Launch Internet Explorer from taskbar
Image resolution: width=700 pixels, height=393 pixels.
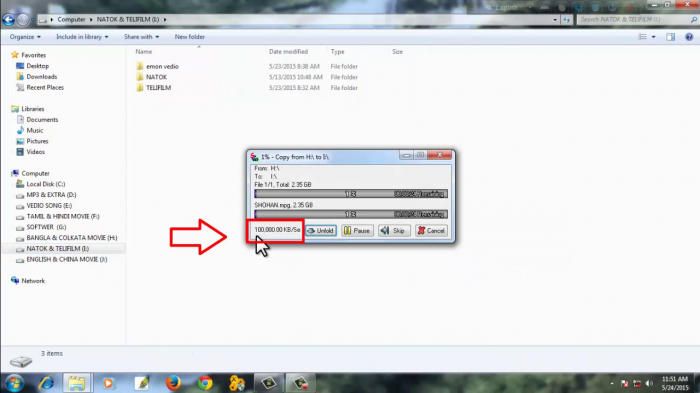click(x=46, y=383)
